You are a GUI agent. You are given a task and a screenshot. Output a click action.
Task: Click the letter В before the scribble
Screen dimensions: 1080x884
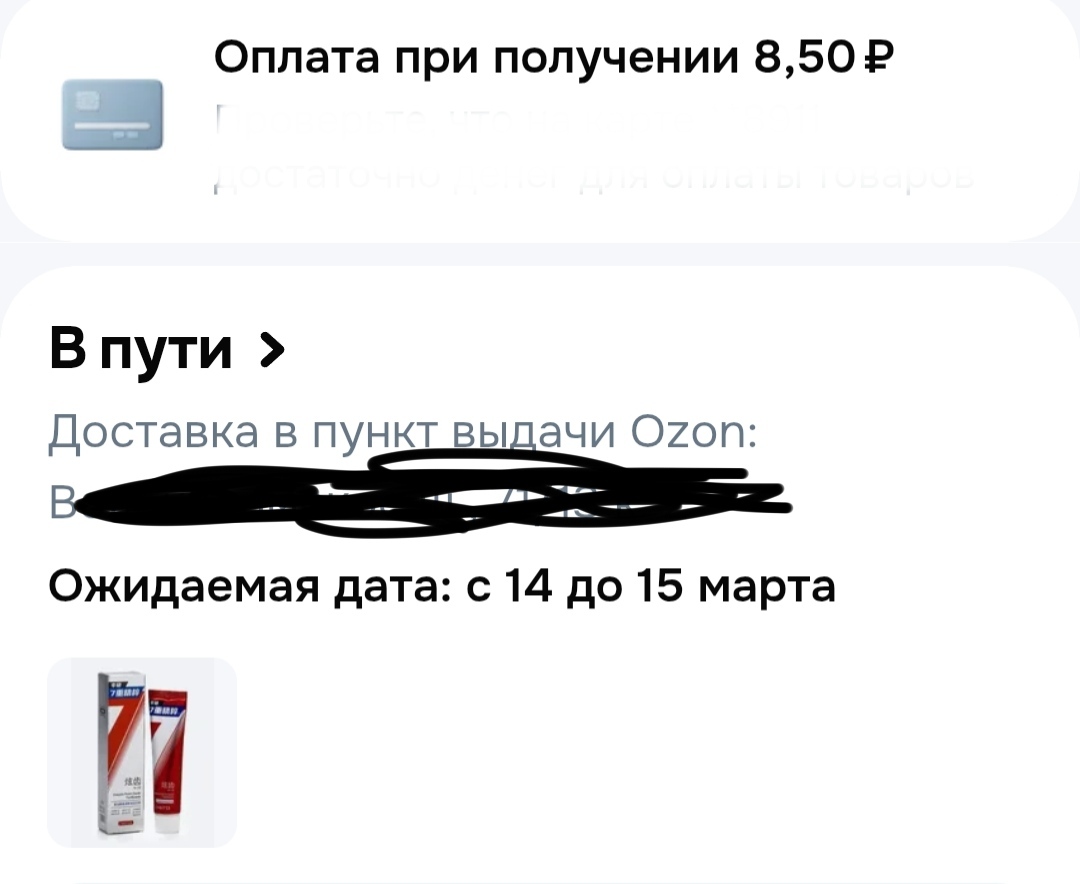pos(61,502)
